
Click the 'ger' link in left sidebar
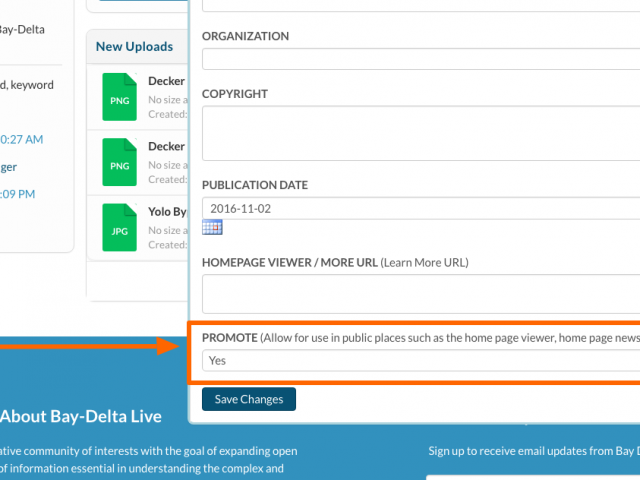(9, 167)
